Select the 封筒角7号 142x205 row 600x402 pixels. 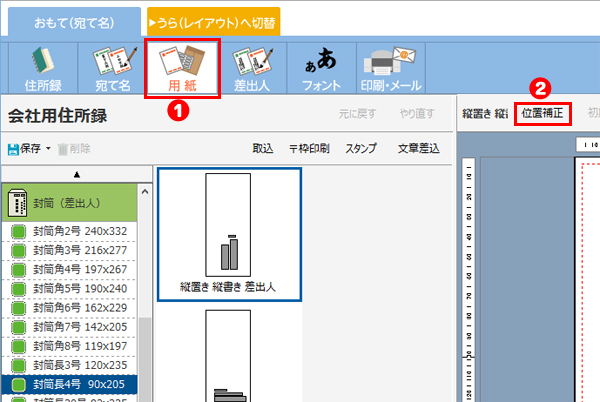(69, 327)
